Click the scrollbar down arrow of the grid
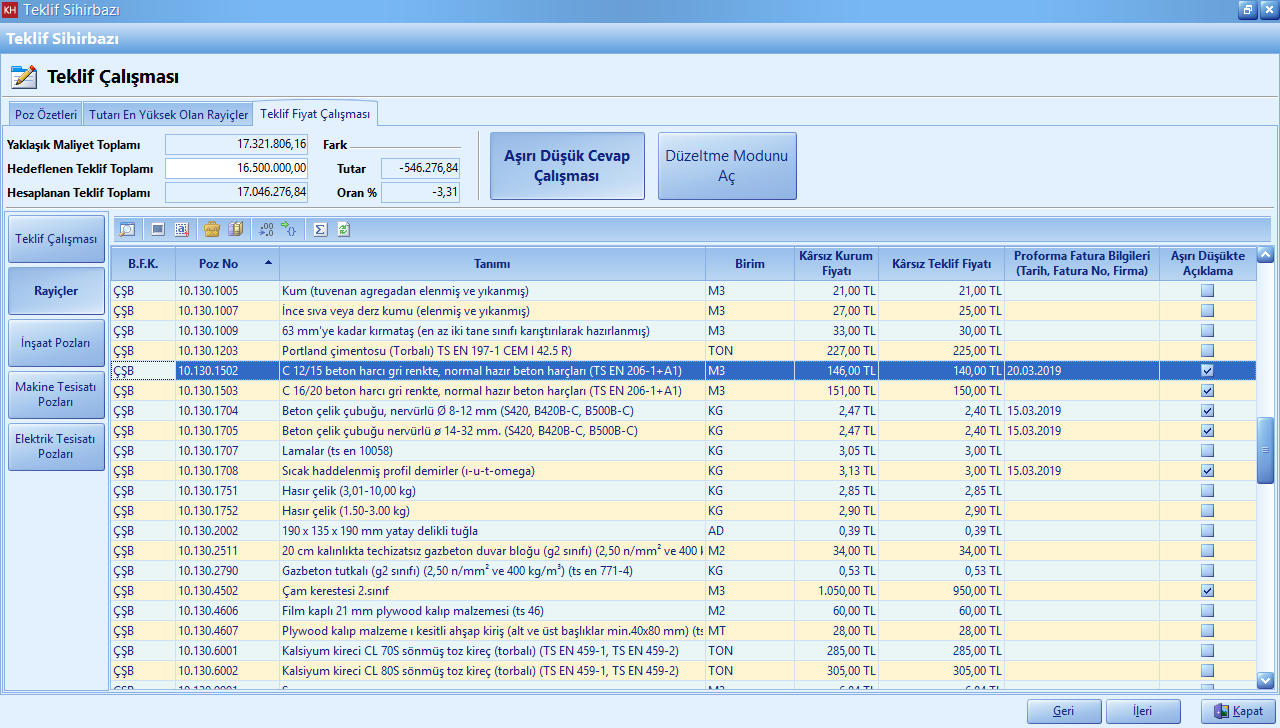This screenshot has height=728, width=1280. point(1265,680)
